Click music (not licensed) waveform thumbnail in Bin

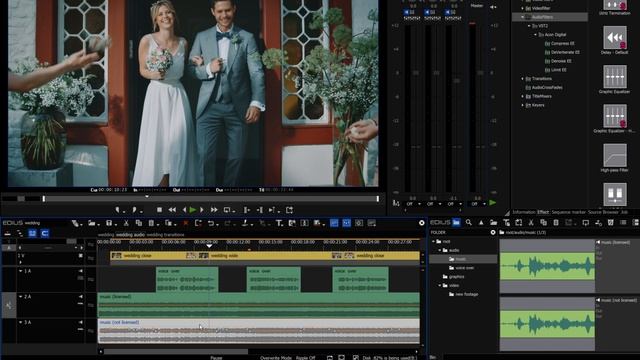(x=547, y=324)
